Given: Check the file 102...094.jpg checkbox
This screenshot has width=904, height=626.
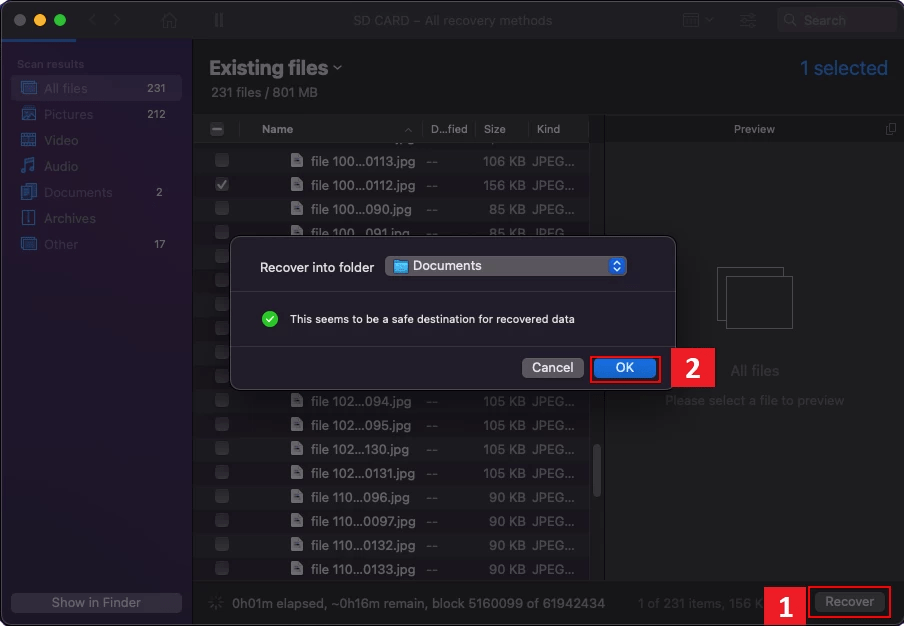Looking at the screenshot, I should point(222,401).
